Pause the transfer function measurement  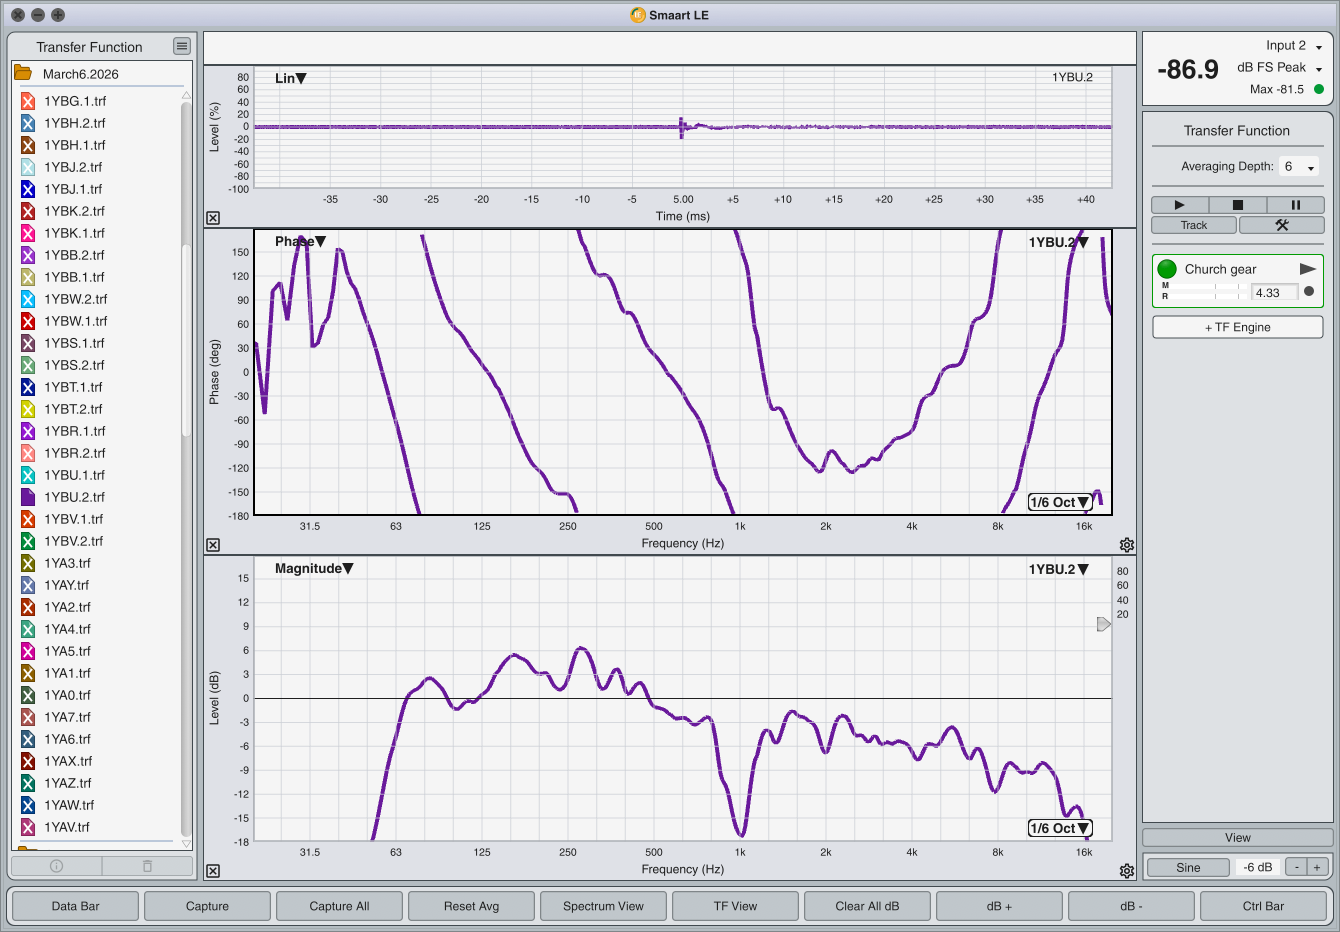pos(1295,205)
